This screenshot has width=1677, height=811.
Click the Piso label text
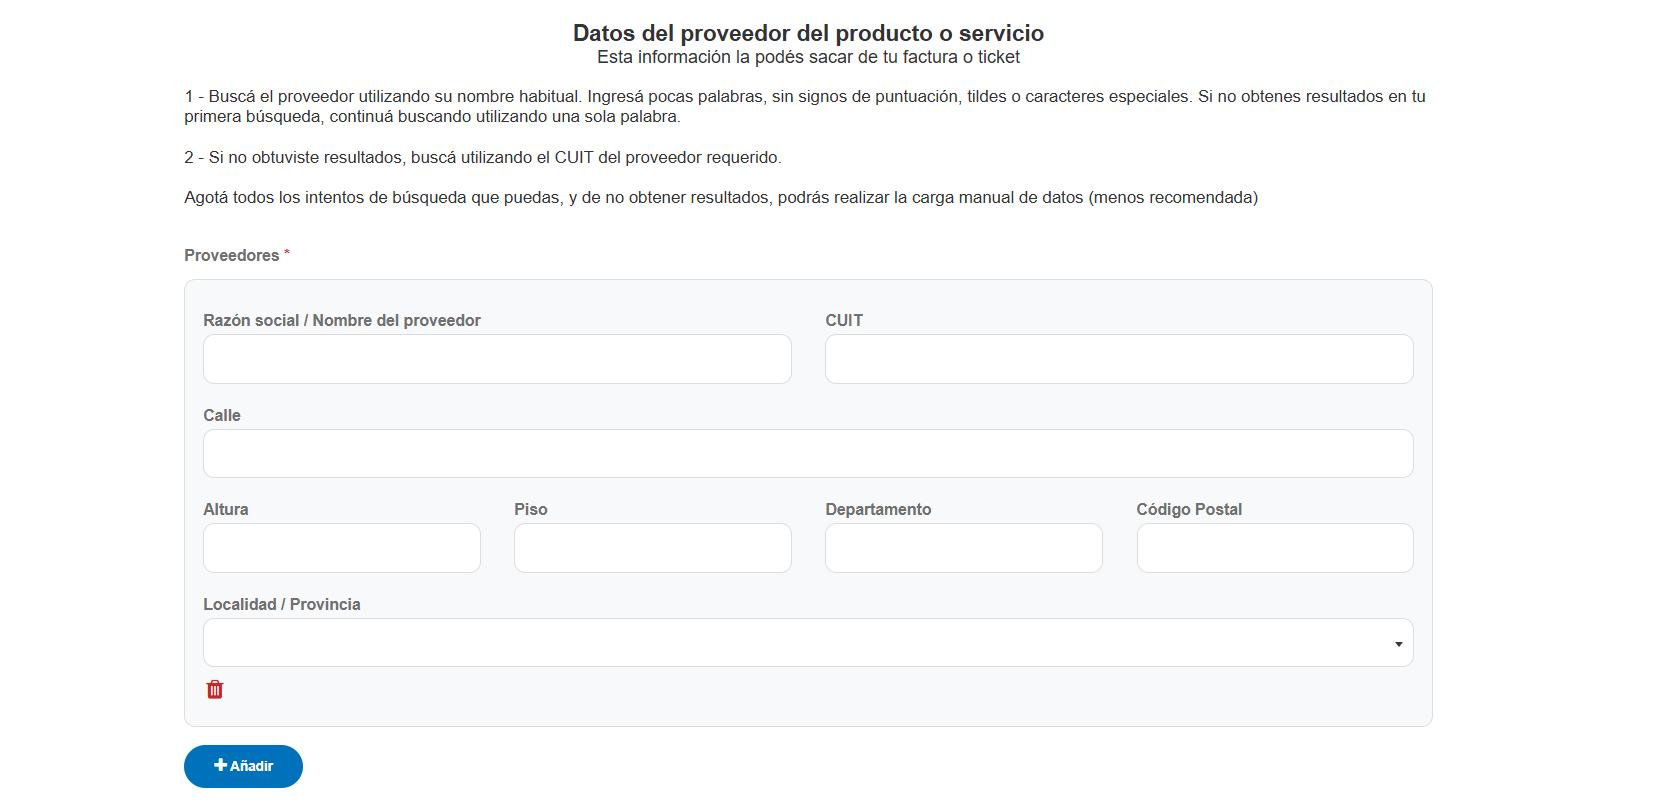coord(531,509)
